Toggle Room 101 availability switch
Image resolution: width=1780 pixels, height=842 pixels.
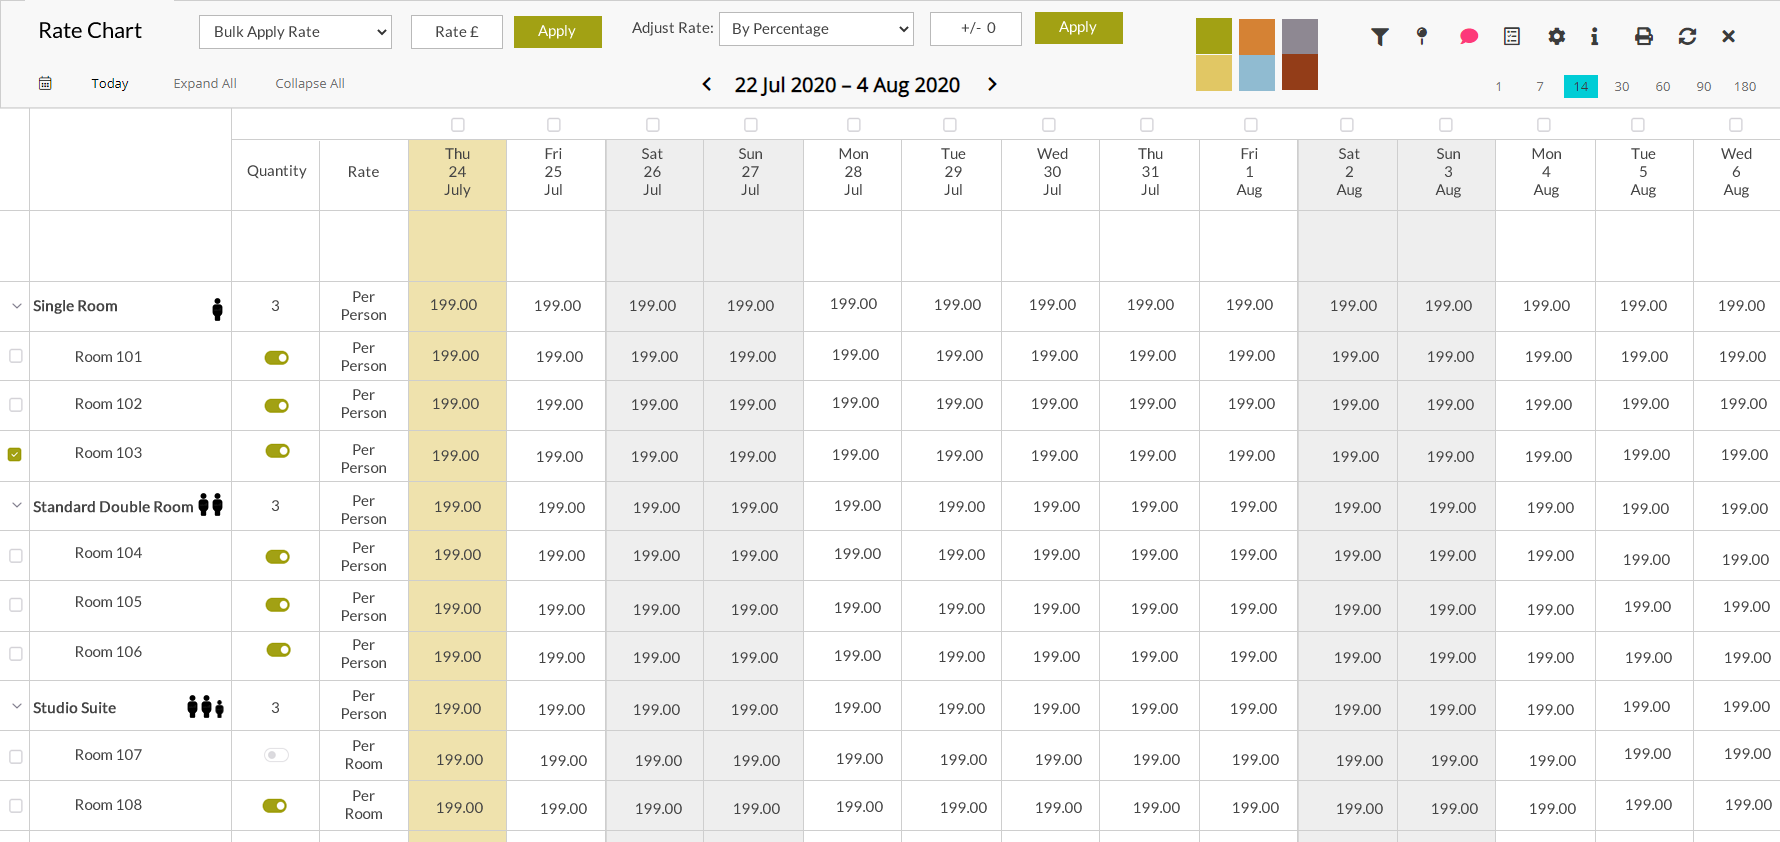[x=277, y=358]
